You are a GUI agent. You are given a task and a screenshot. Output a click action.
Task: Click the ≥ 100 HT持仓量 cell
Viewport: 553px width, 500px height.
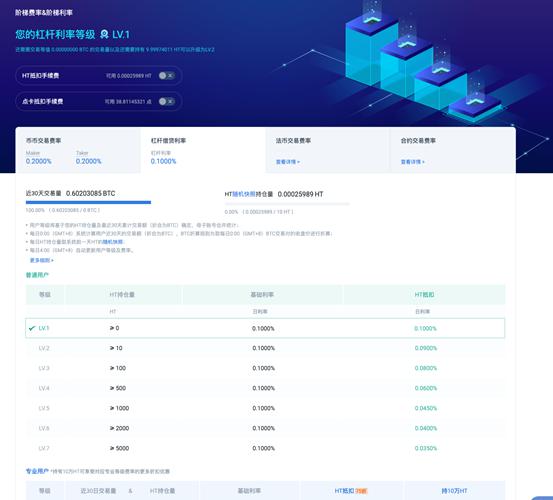point(118,368)
